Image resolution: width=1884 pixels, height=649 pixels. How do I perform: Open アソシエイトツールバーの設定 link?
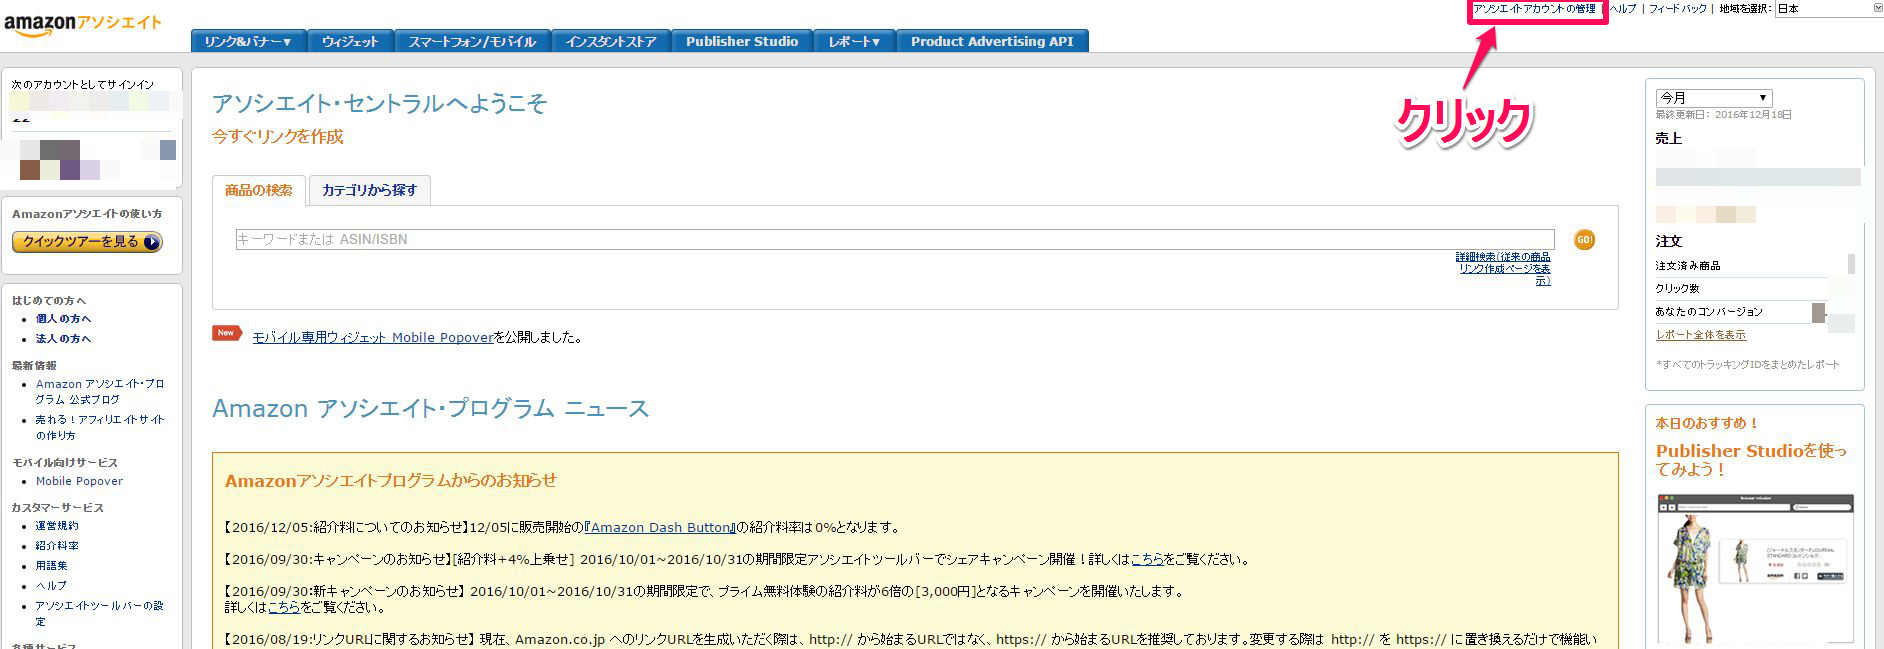pos(100,613)
